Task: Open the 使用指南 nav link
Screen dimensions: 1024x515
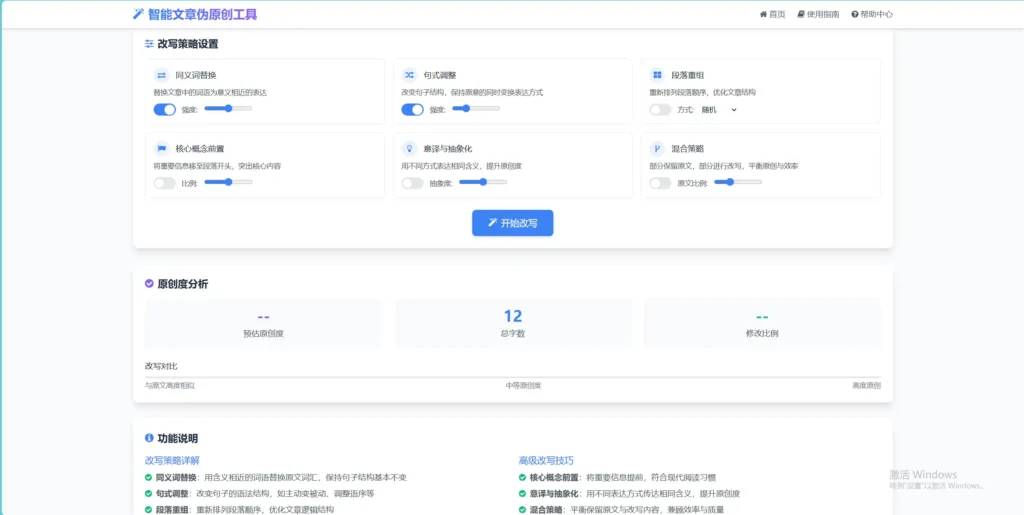Action: (818, 14)
